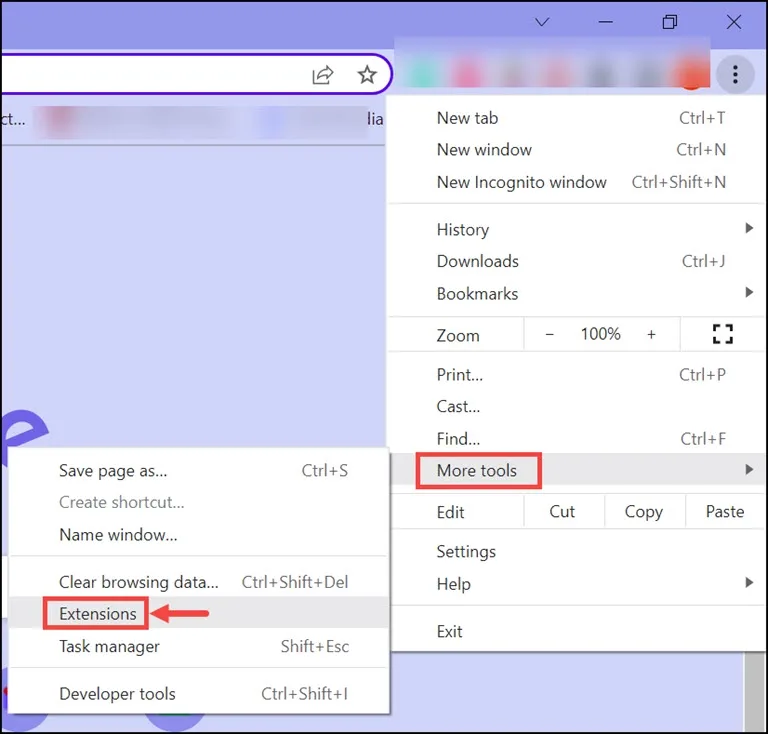Decrease zoom with the minus button
This screenshot has width=768, height=734.
550,334
